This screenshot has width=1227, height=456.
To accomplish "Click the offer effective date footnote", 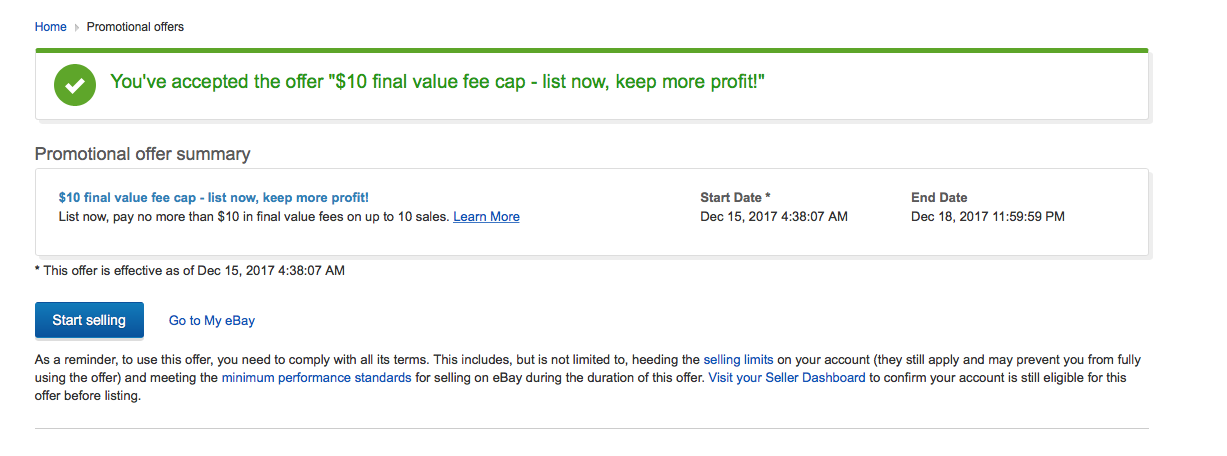I will point(190,271).
